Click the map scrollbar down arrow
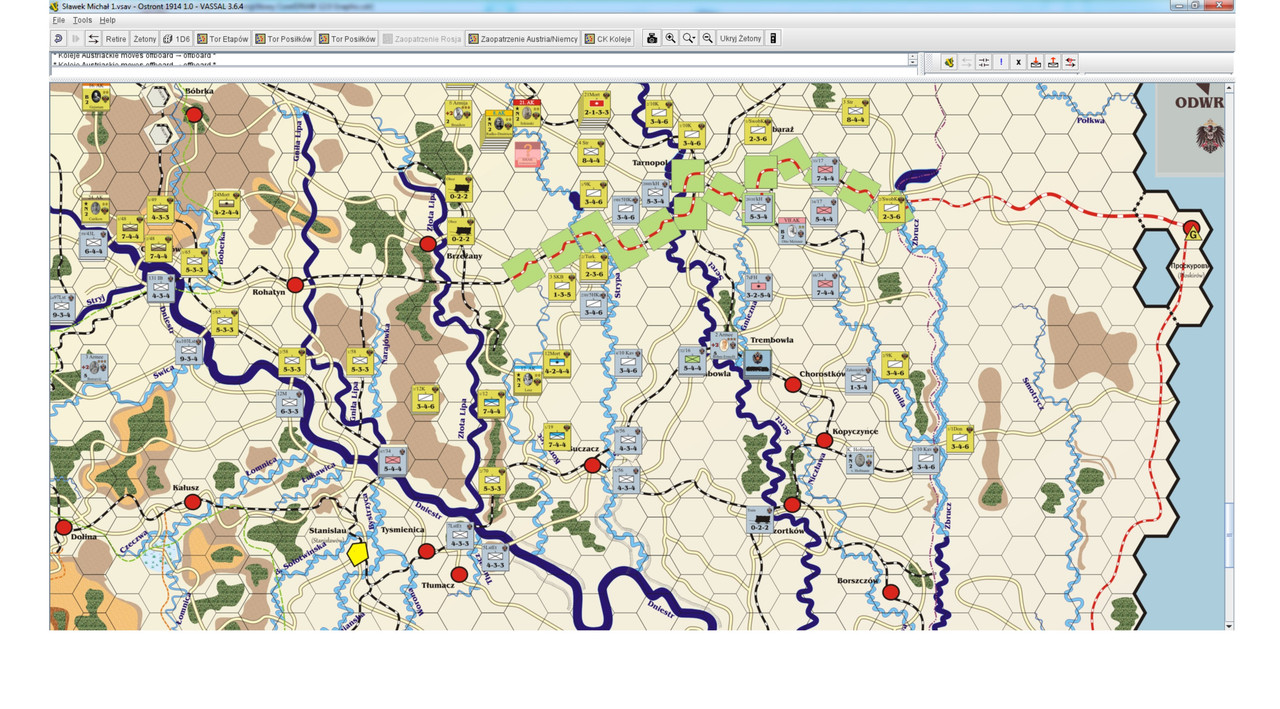Screen dimensions: 1280x709 pyautogui.click(x=1229, y=625)
